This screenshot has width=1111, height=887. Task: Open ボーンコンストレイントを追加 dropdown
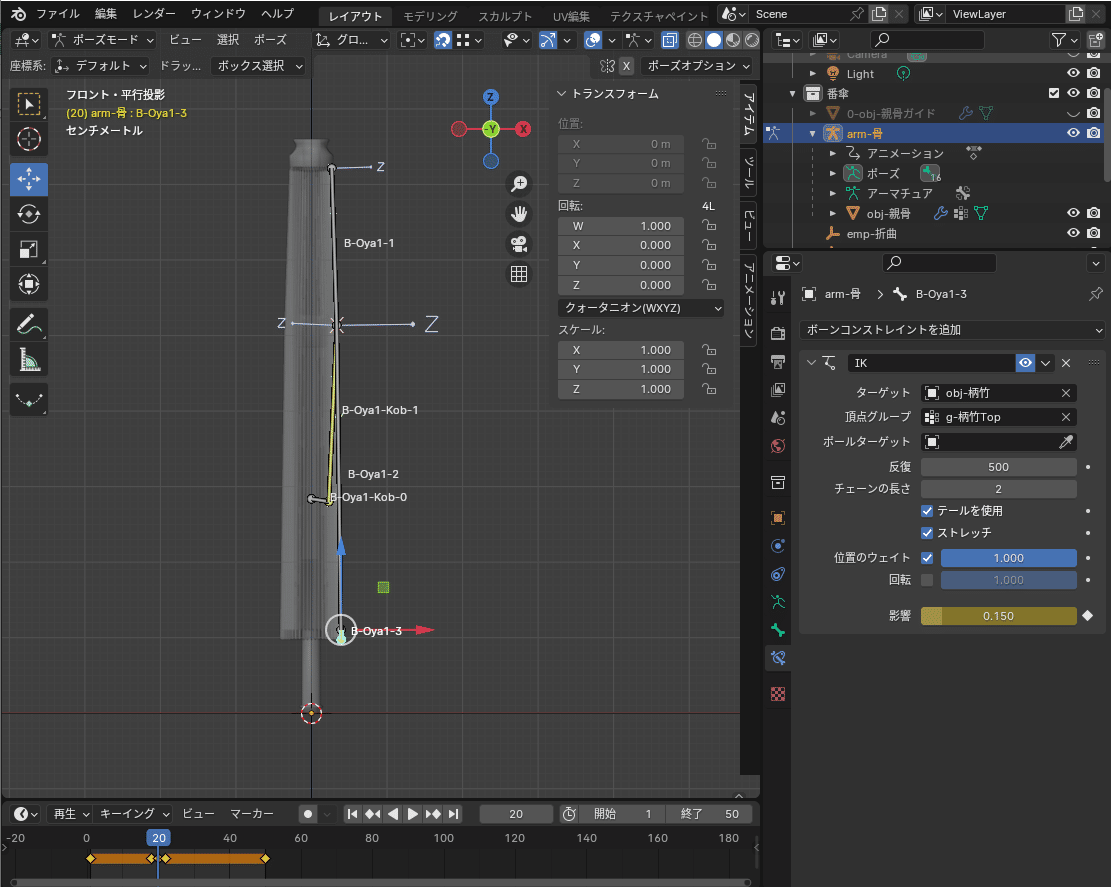tap(952, 330)
